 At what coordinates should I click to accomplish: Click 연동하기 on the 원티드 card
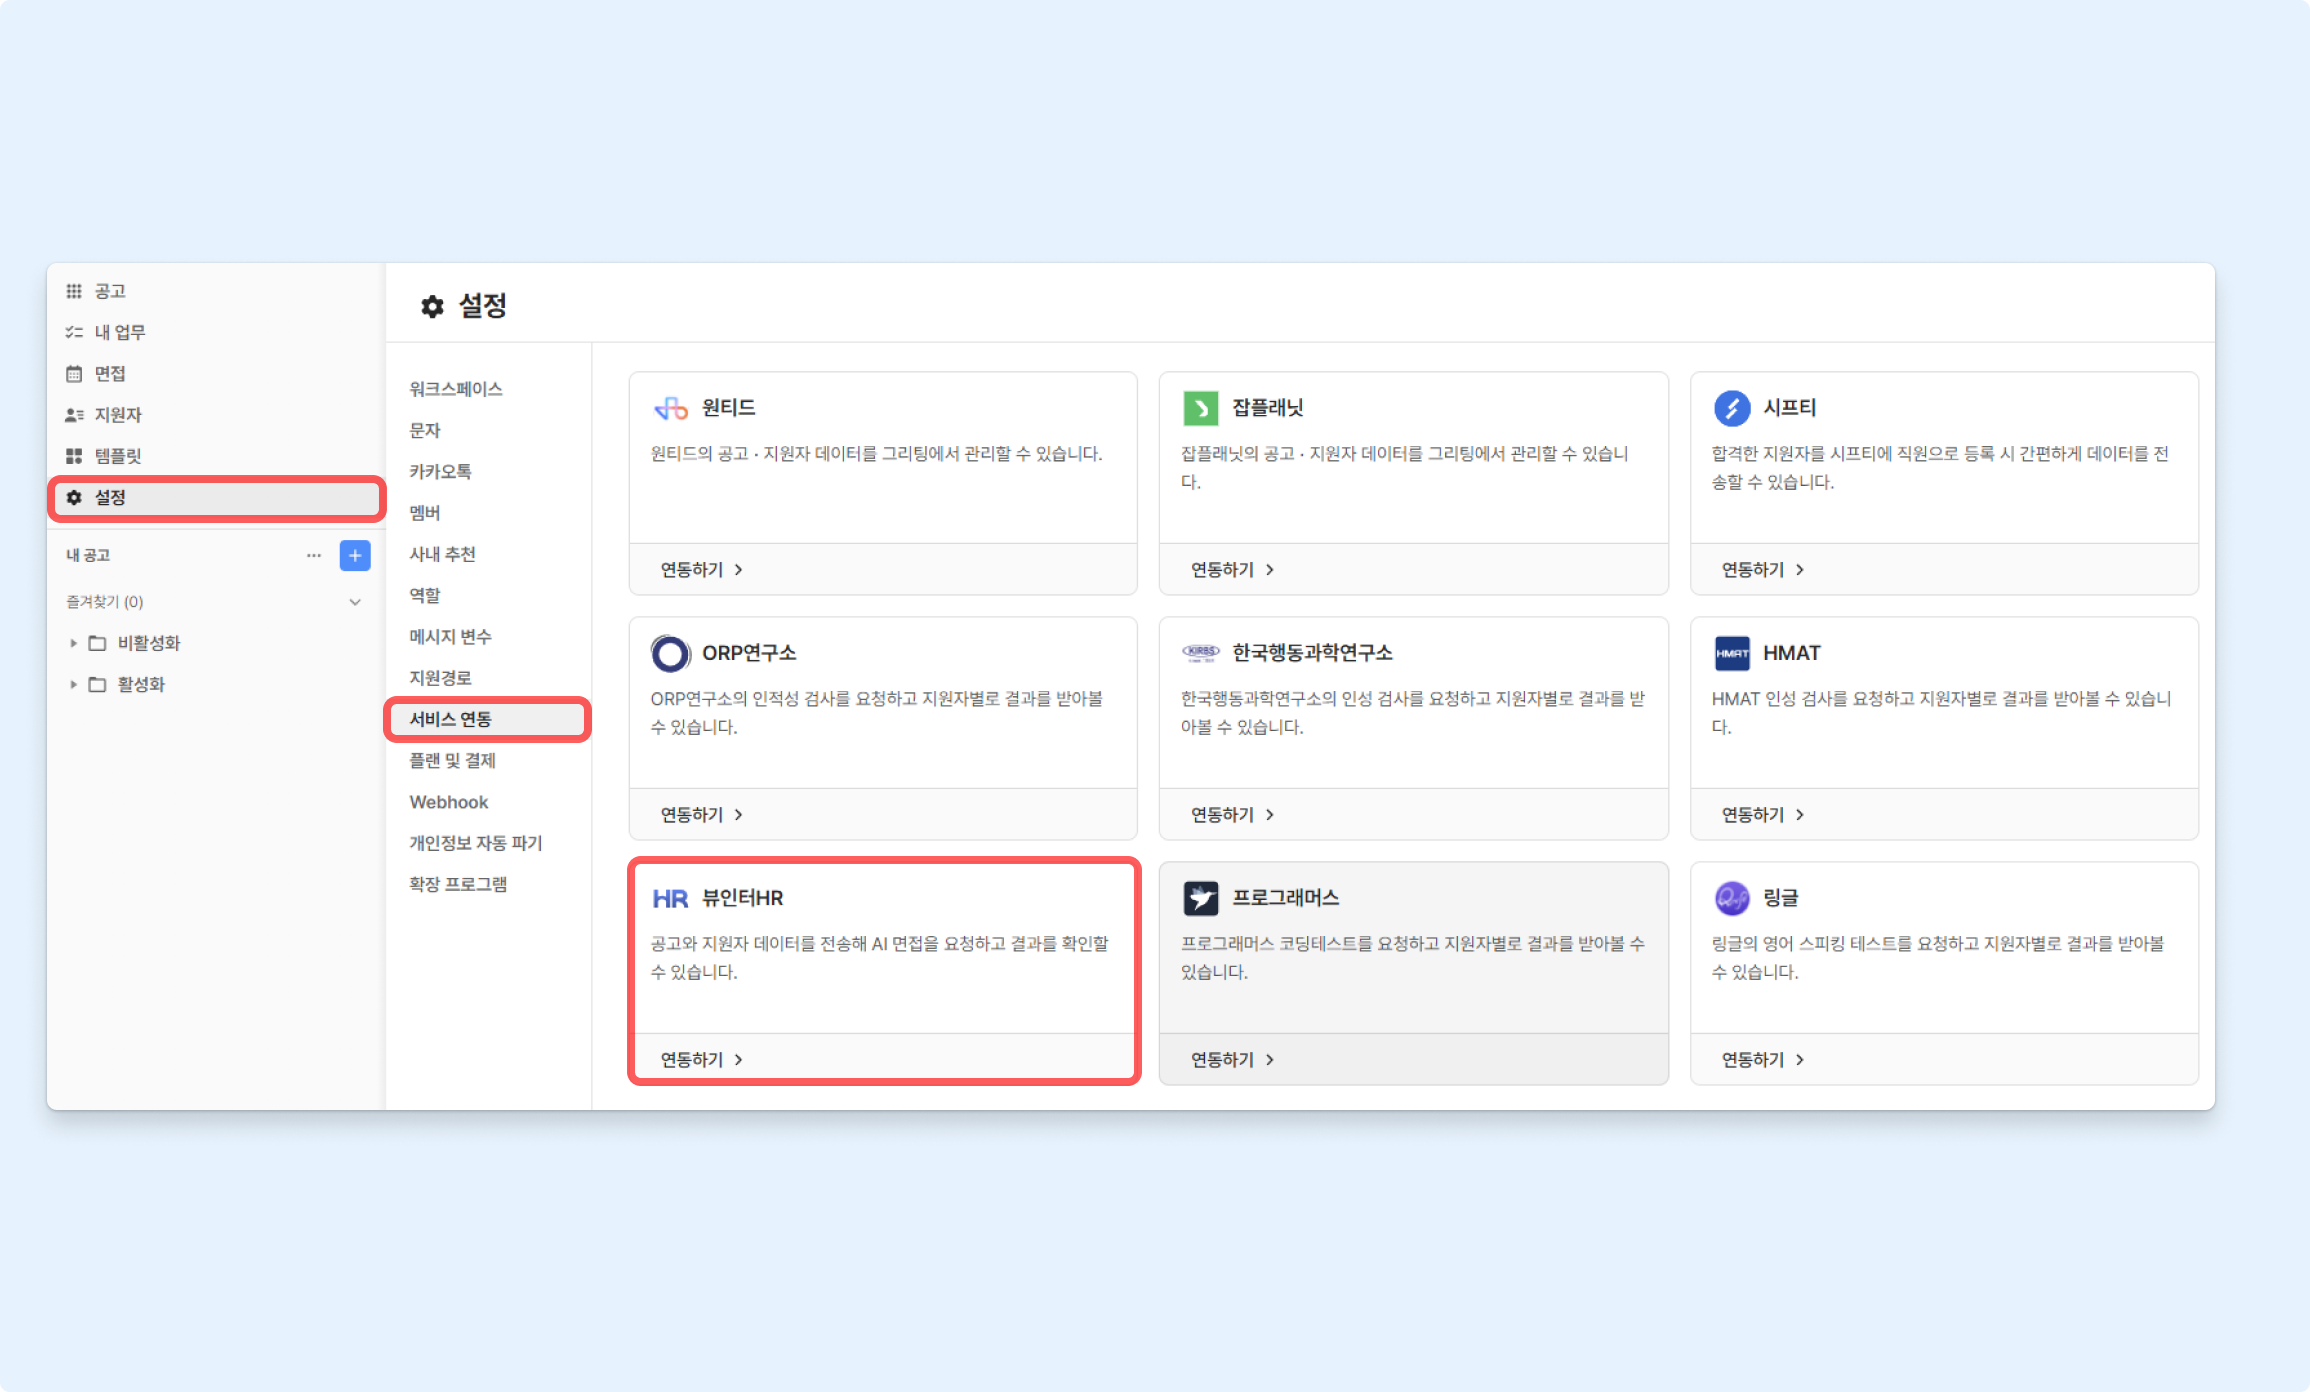tap(701, 569)
